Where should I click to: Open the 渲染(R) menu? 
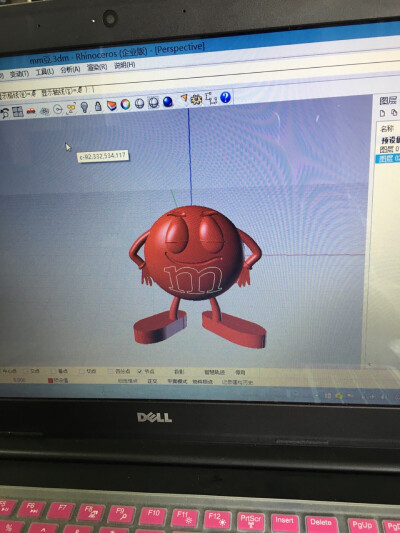click(97, 67)
